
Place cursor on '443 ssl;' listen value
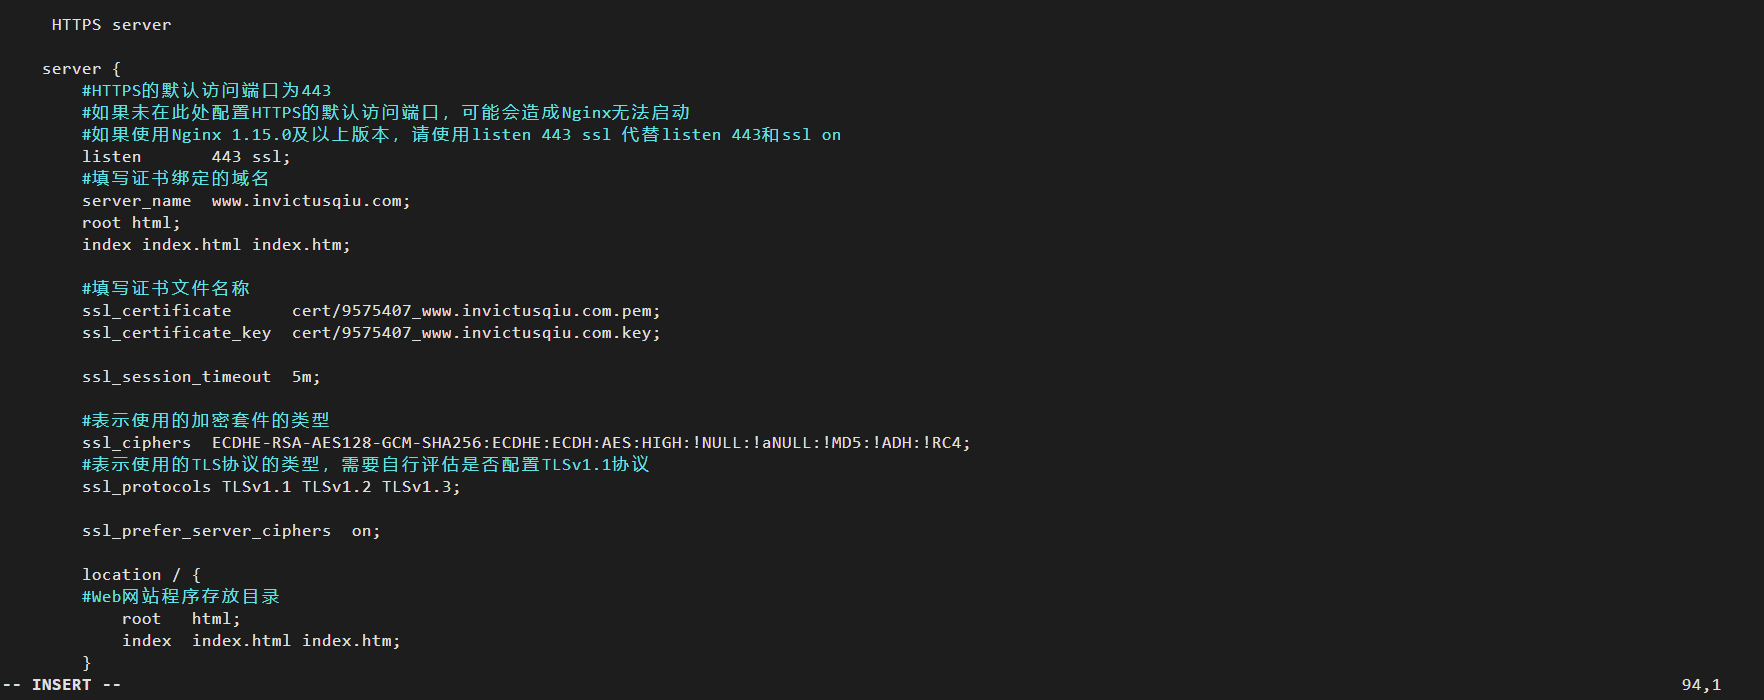click(x=250, y=157)
